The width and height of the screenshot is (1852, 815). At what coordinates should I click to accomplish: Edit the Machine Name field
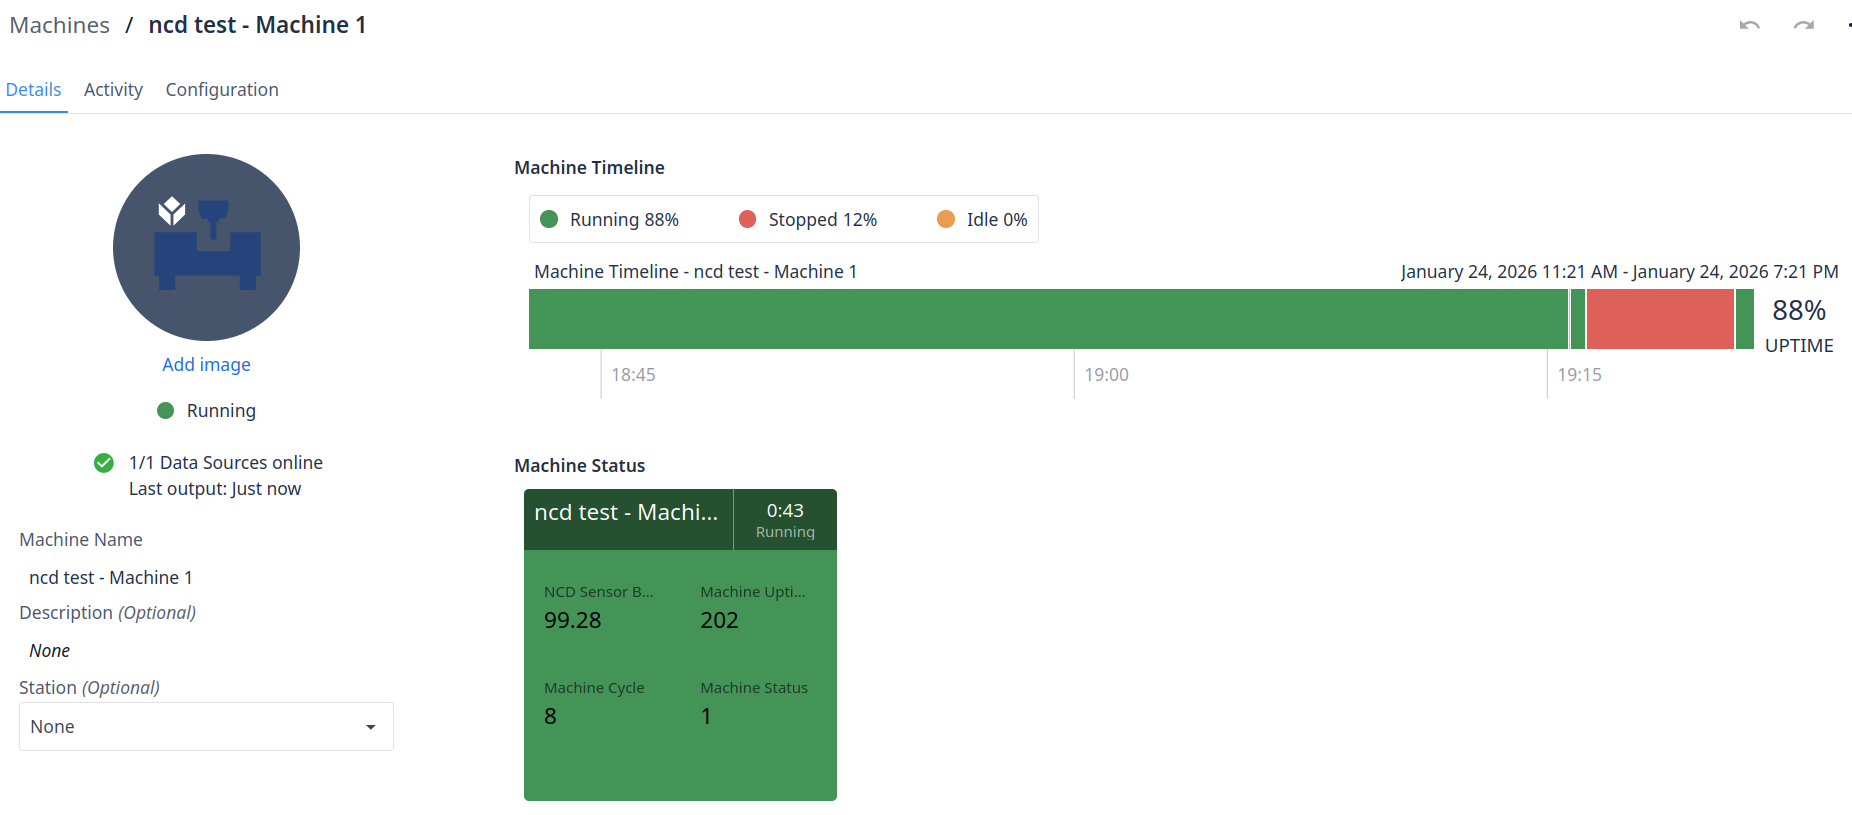pyautogui.click(x=111, y=578)
